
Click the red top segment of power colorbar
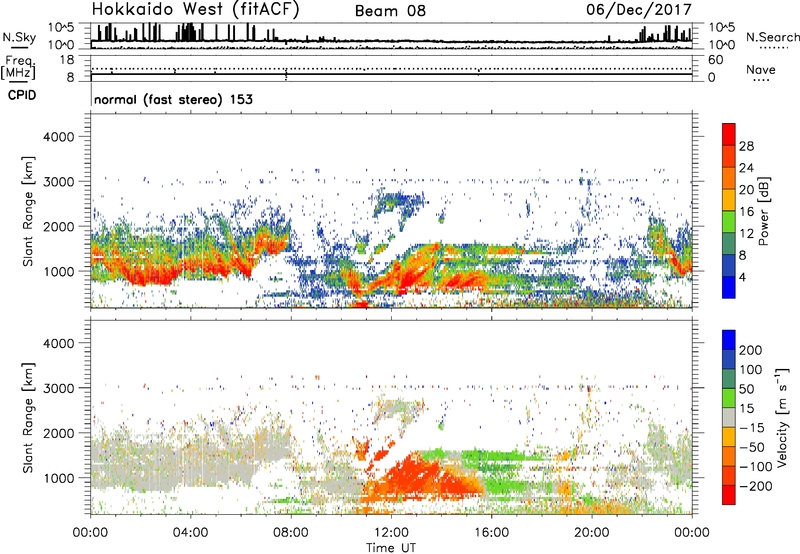pos(729,135)
